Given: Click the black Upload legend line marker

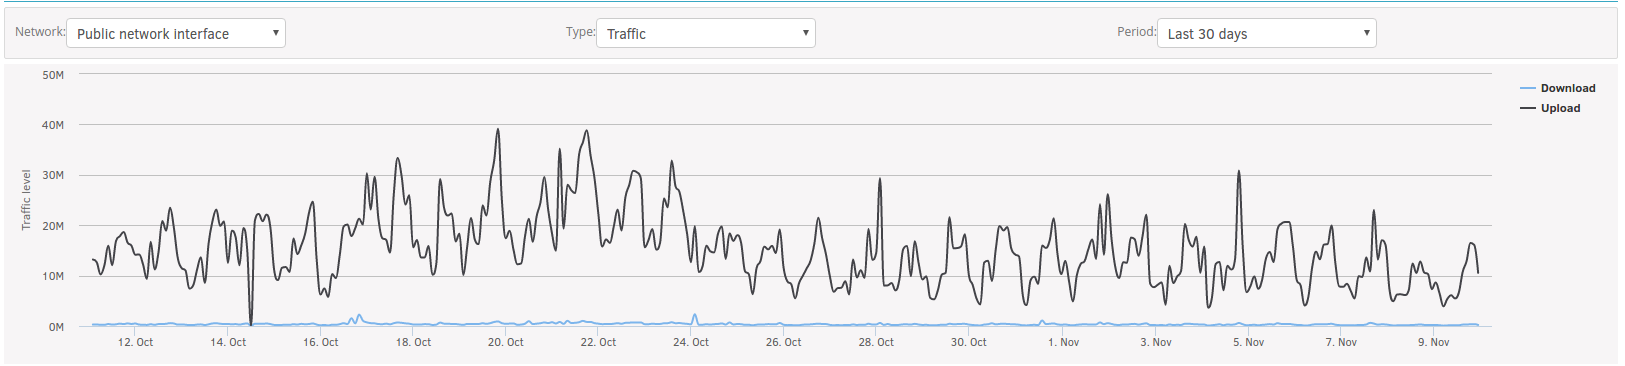Looking at the screenshot, I should pos(1527,108).
